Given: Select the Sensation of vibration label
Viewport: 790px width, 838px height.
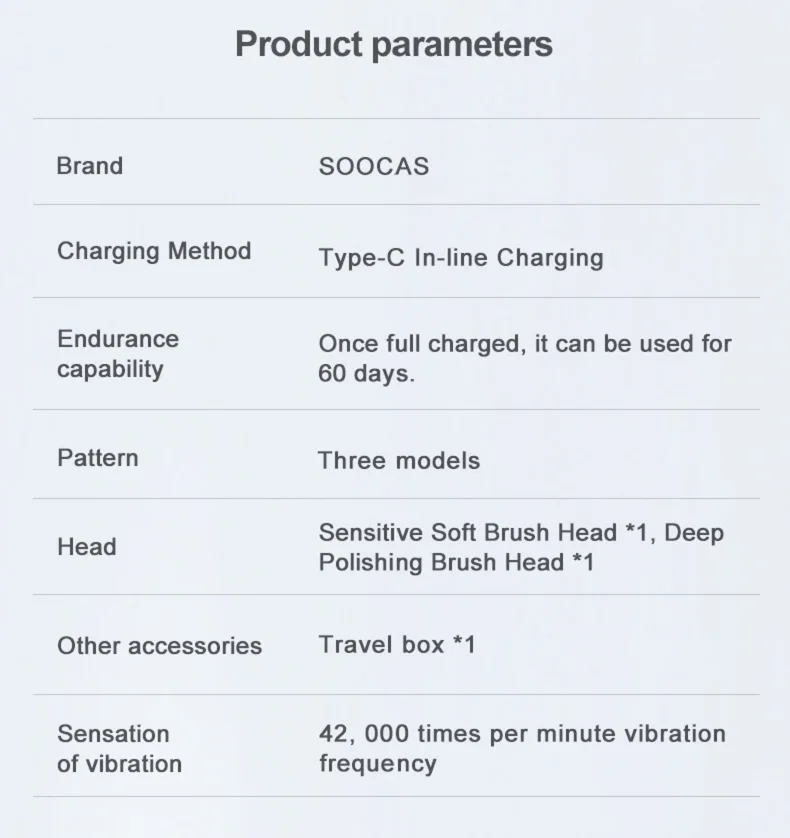Looking at the screenshot, I should (119, 749).
